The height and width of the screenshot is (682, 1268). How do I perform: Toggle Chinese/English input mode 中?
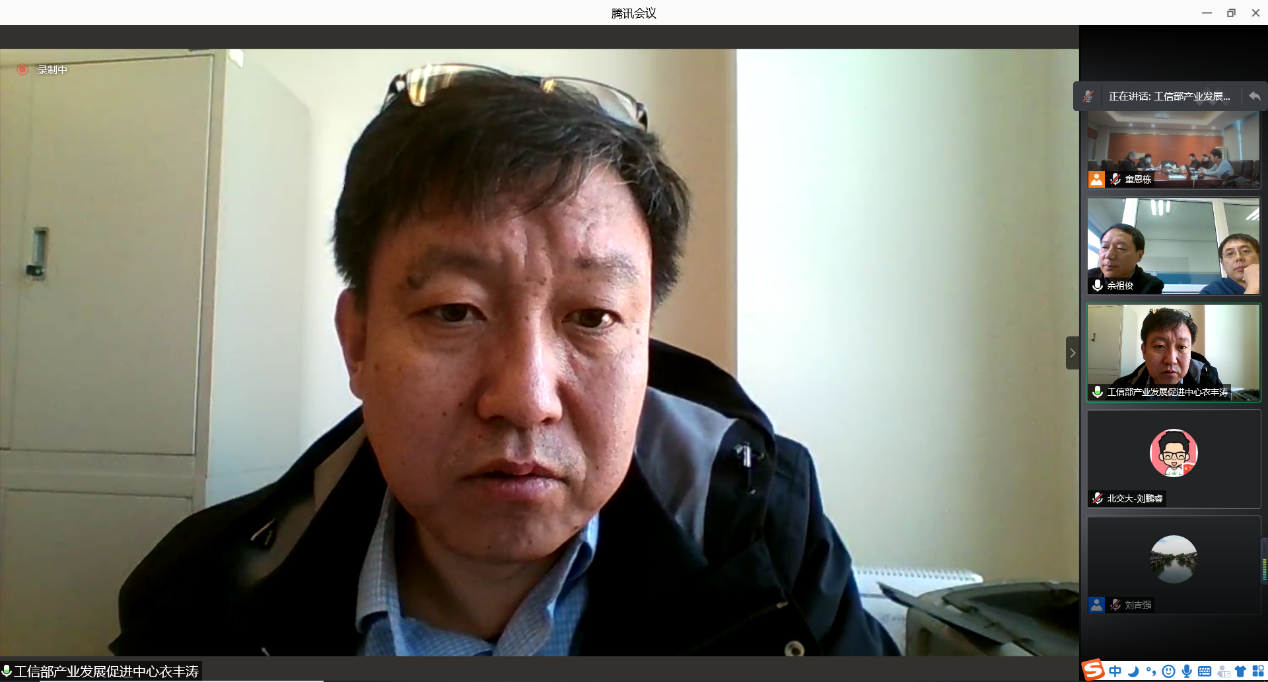(1115, 671)
